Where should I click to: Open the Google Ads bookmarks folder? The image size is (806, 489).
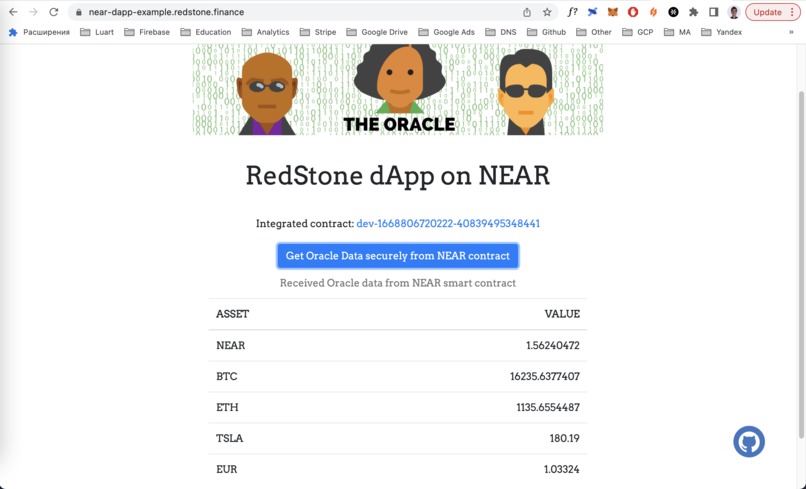(447, 32)
